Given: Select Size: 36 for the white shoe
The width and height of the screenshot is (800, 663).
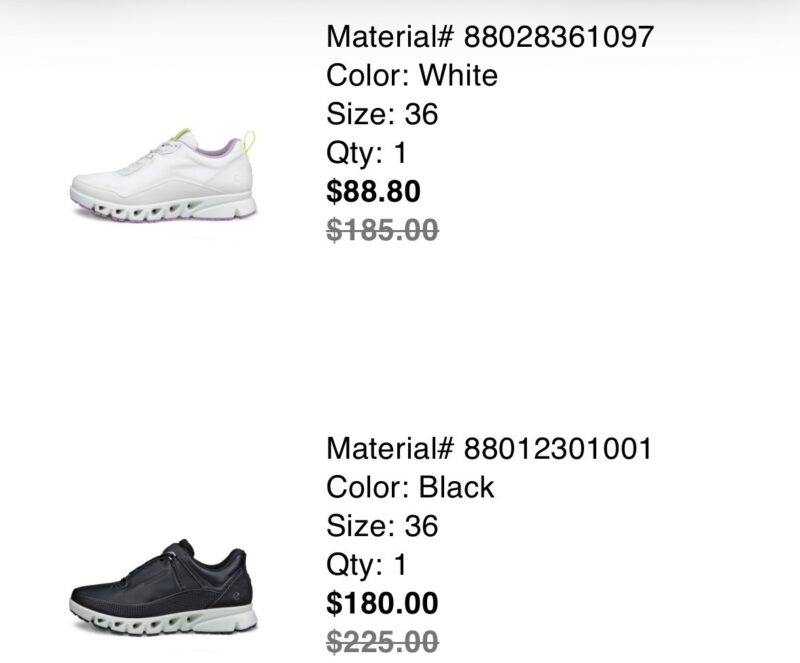Looking at the screenshot, I should click(382, 114).
